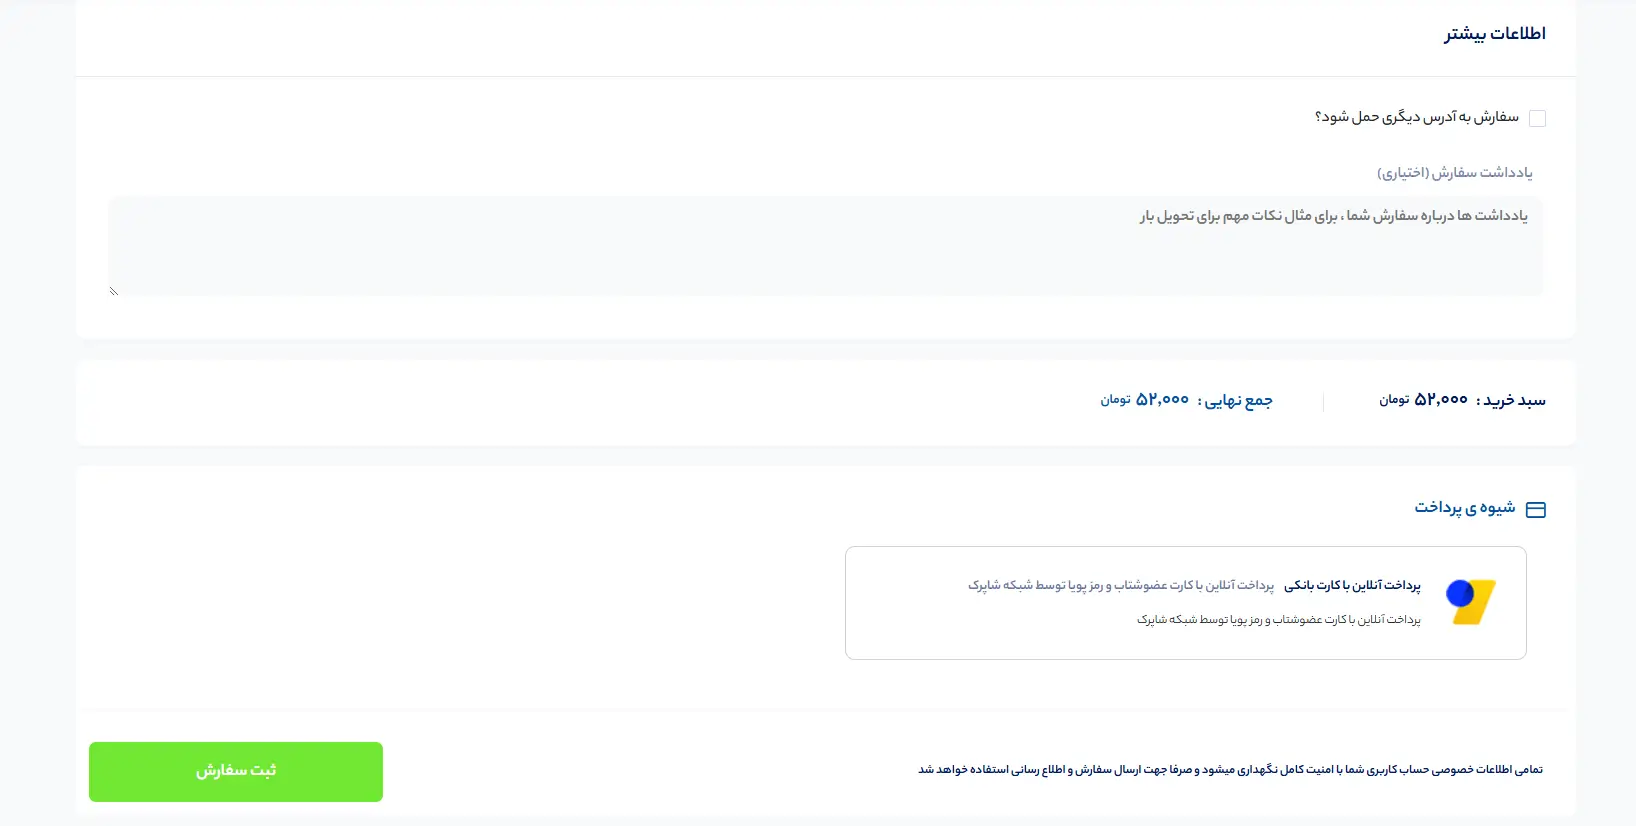Click the اطلاعات بیشتر heading
Image resolution: width=1636 pixels, height=826 pixels.
point(1494,34)
